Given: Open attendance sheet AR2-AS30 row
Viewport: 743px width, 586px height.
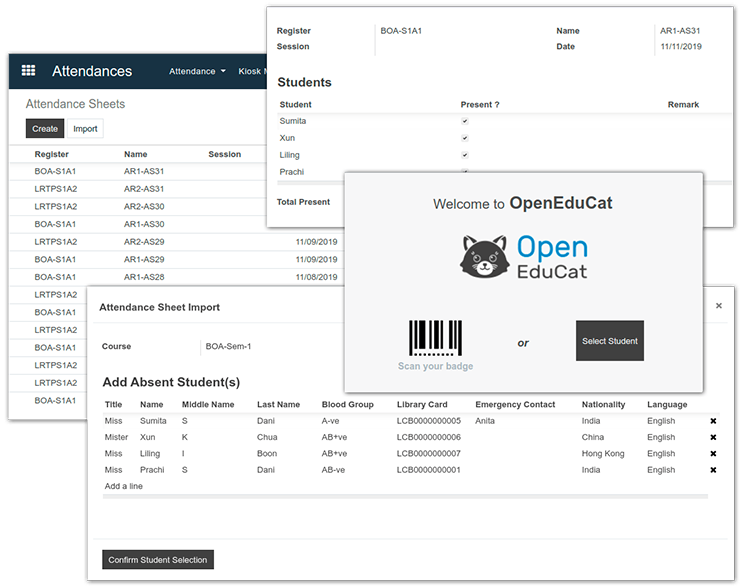Looking at the screenshot, I should 137,206.
